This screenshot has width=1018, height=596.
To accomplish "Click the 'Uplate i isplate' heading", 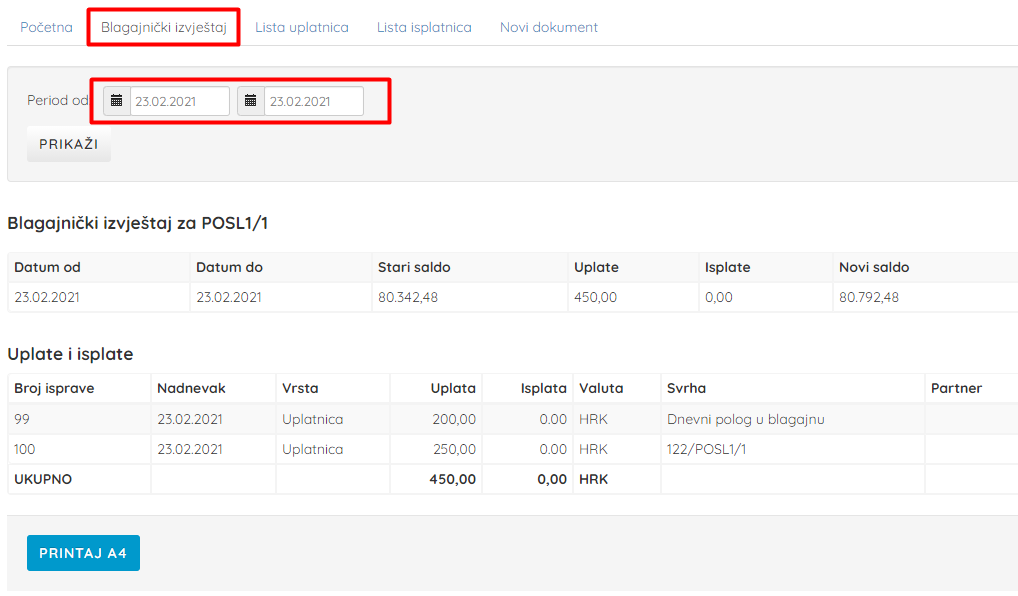I will tap(70, 354).
